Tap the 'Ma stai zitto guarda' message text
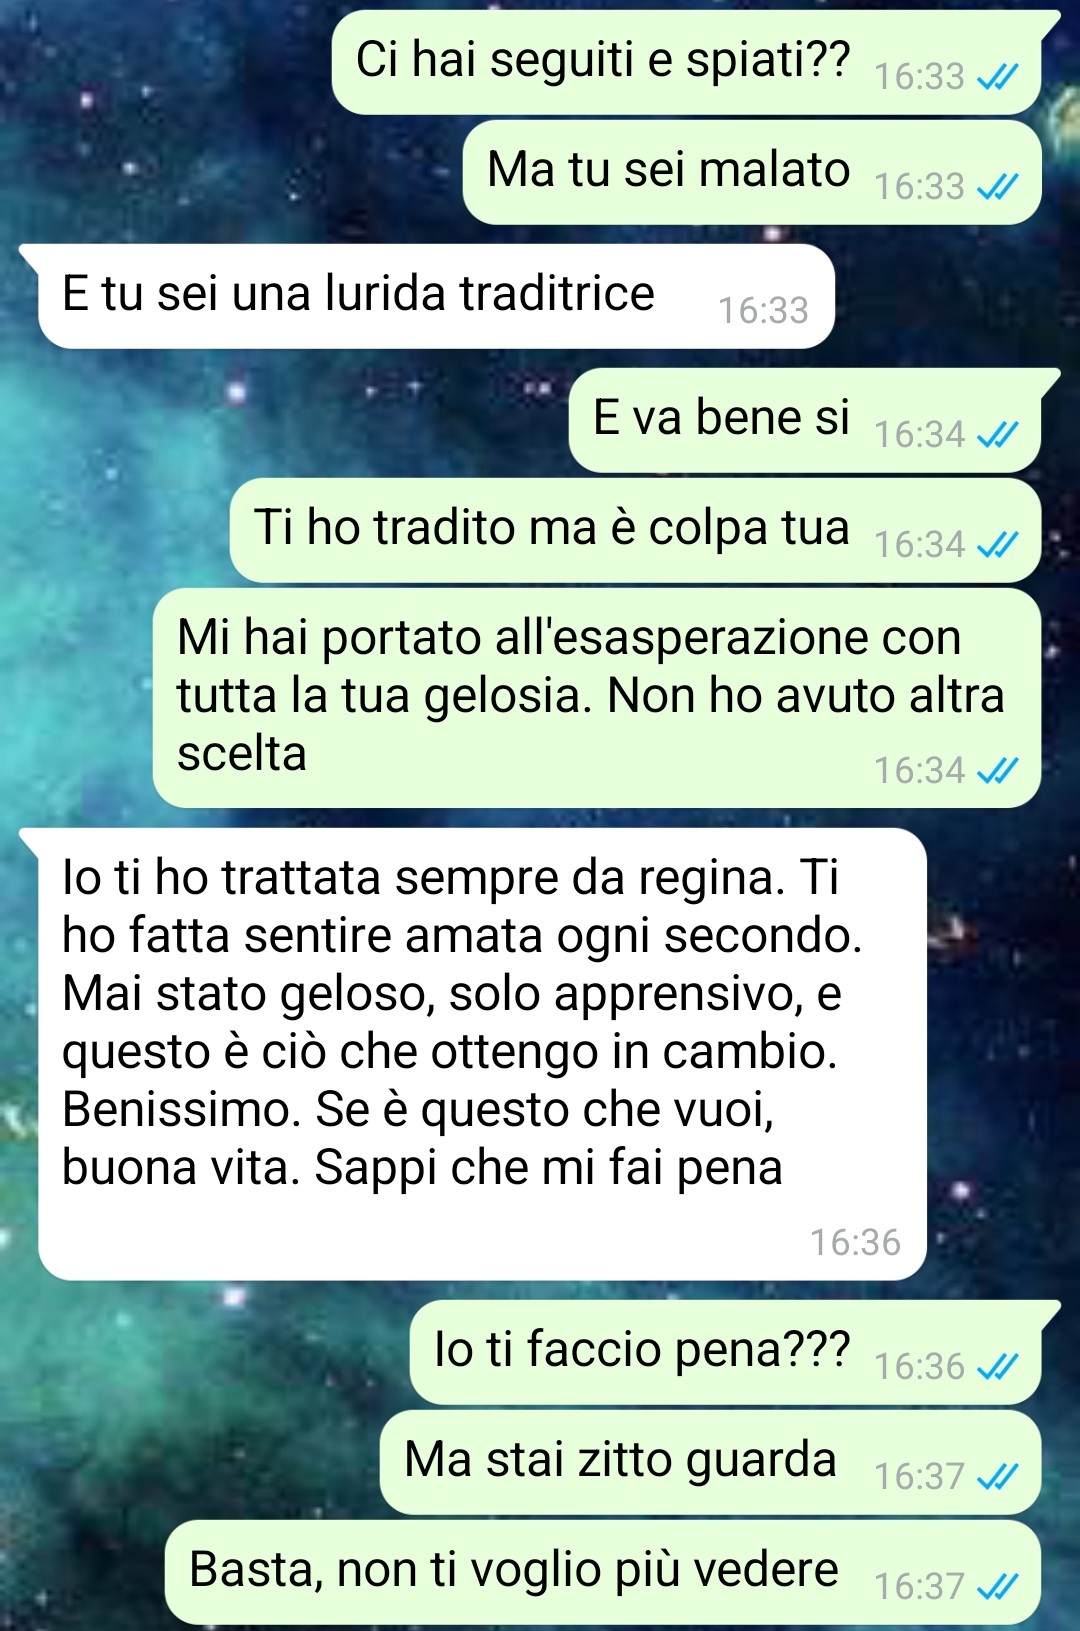This screenshot has width=1080, height=1631. pyautogui.click(x=620, y=1460)
